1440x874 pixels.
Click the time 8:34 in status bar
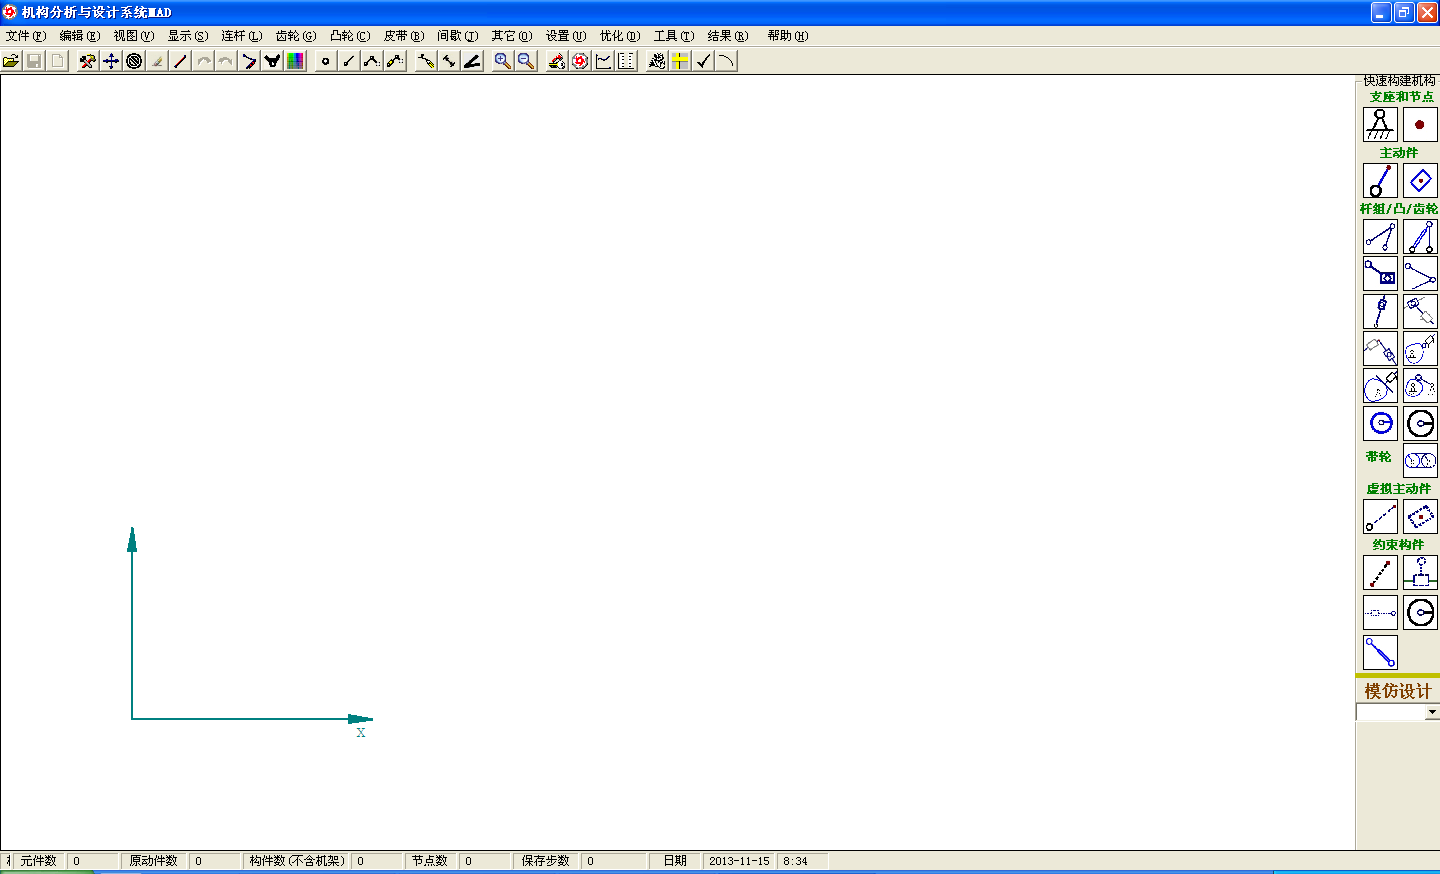click(x=795, y=861)
